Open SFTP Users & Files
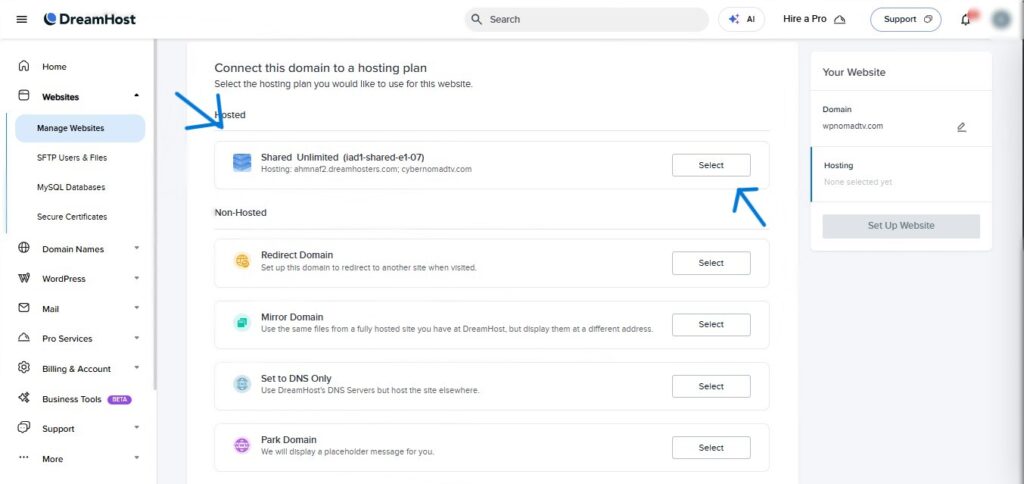 pyautogui.click(x=72, y=157)
